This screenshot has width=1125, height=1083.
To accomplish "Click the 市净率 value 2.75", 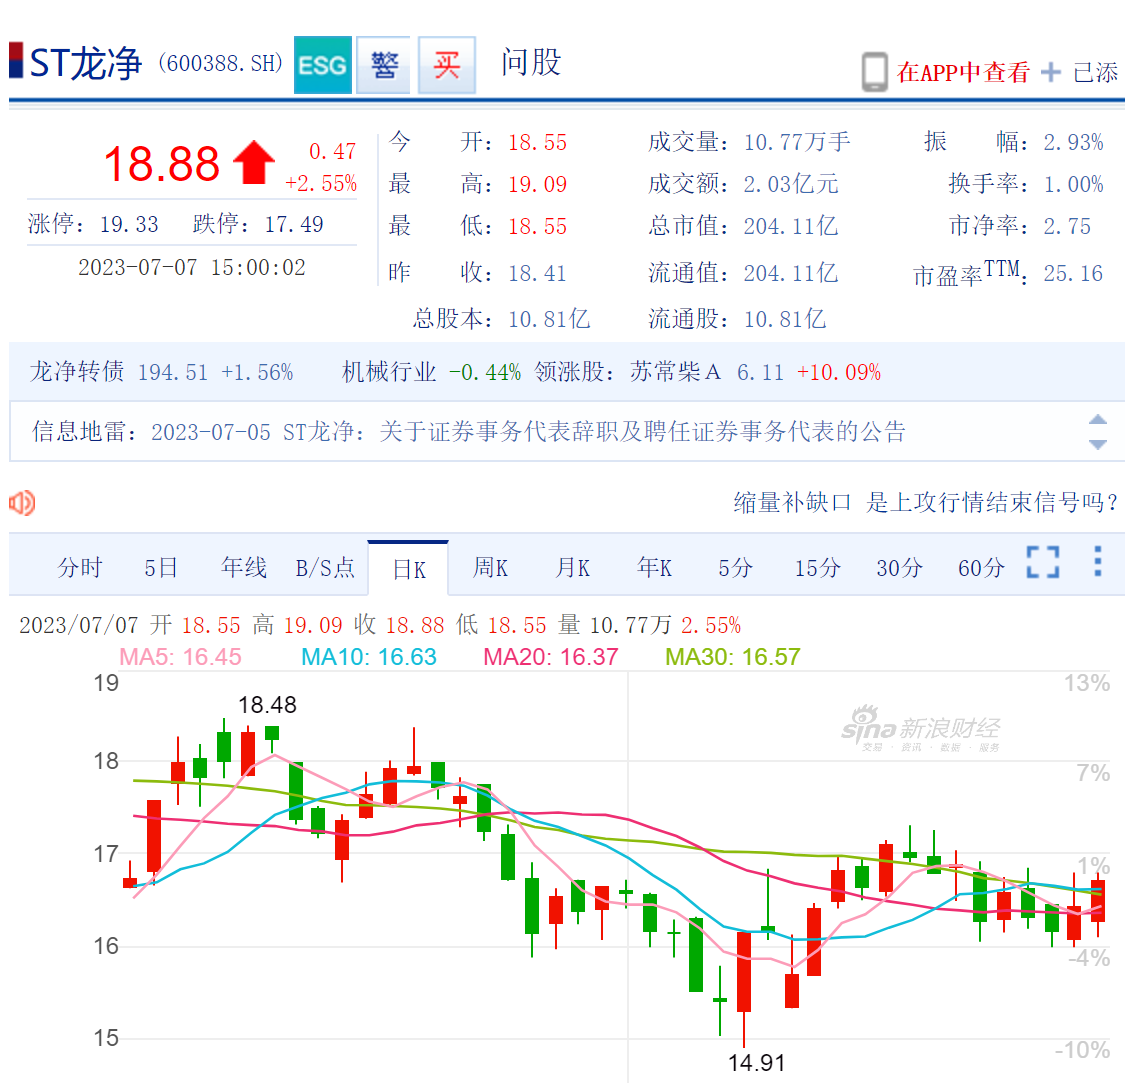I will pyautogui.click(x=1067, y=226).
